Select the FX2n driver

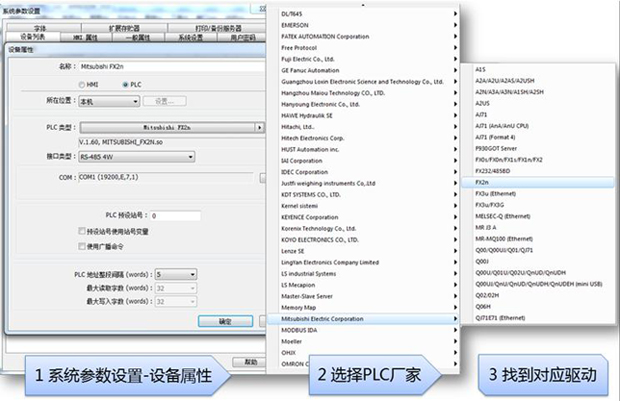click(x=538, y=182)
